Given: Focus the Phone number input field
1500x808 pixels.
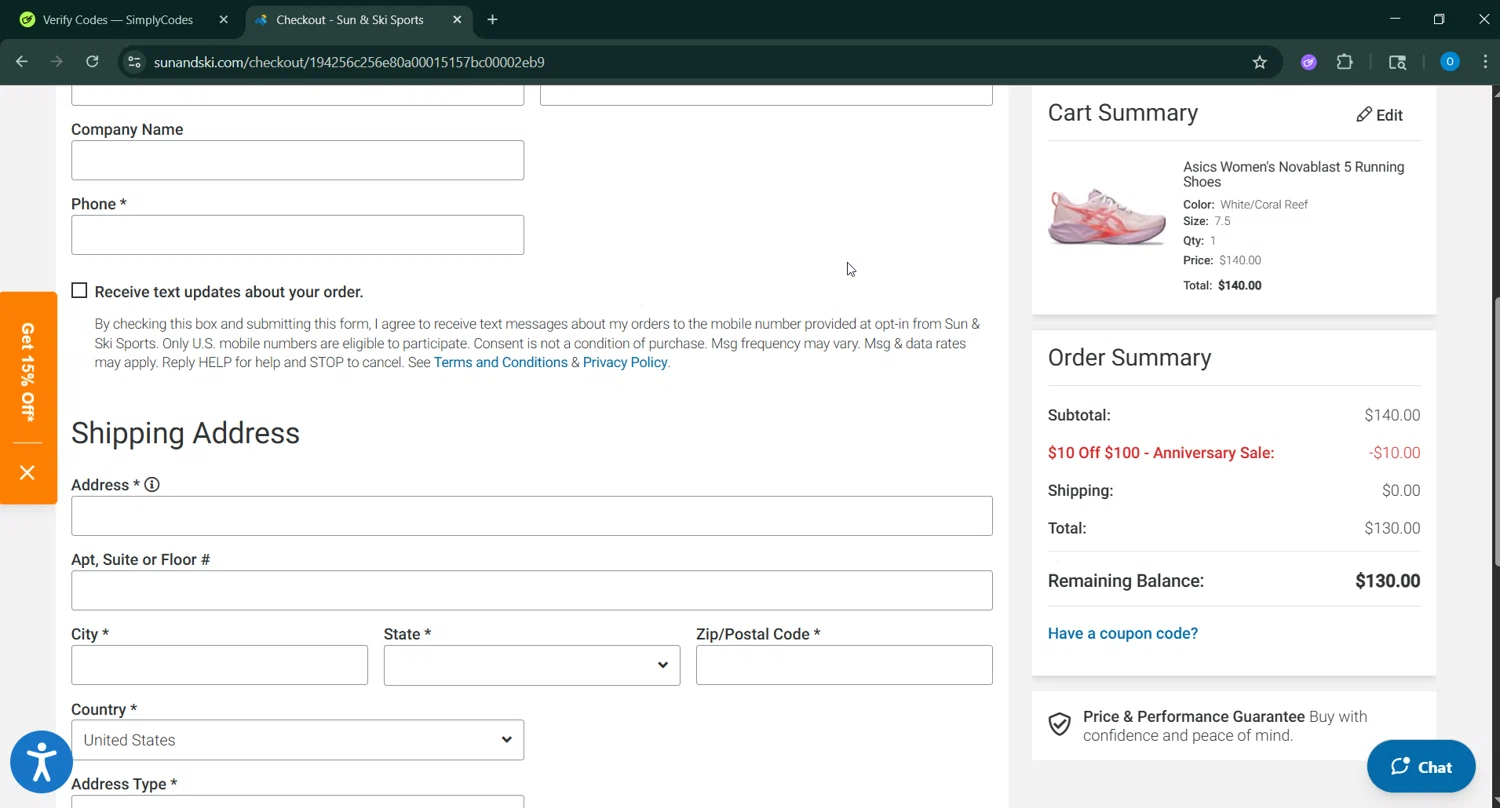Looking at the screenshot, I should [297, 235].
